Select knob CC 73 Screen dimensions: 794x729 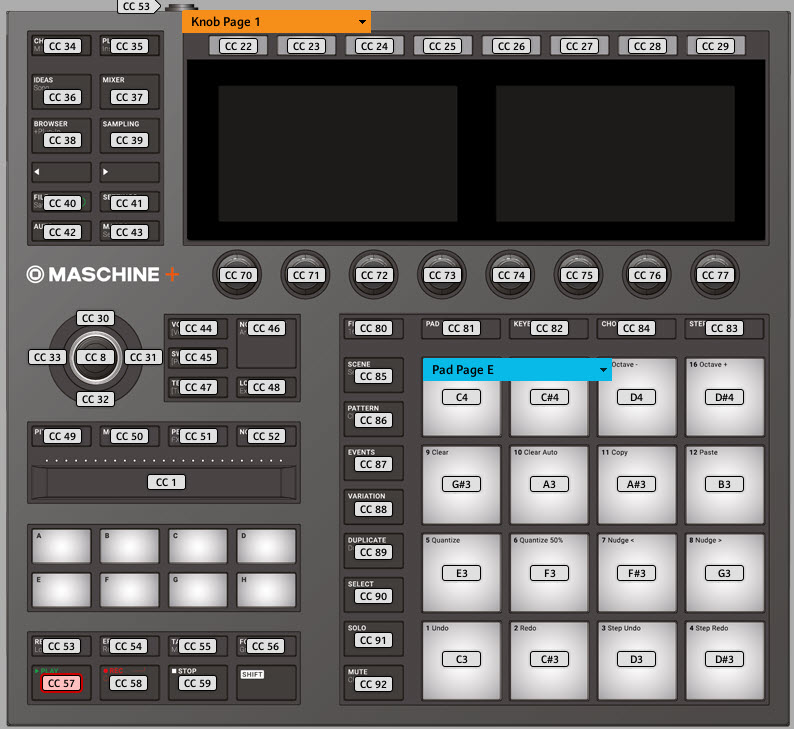pyautogui.click(x=442, y=275)
